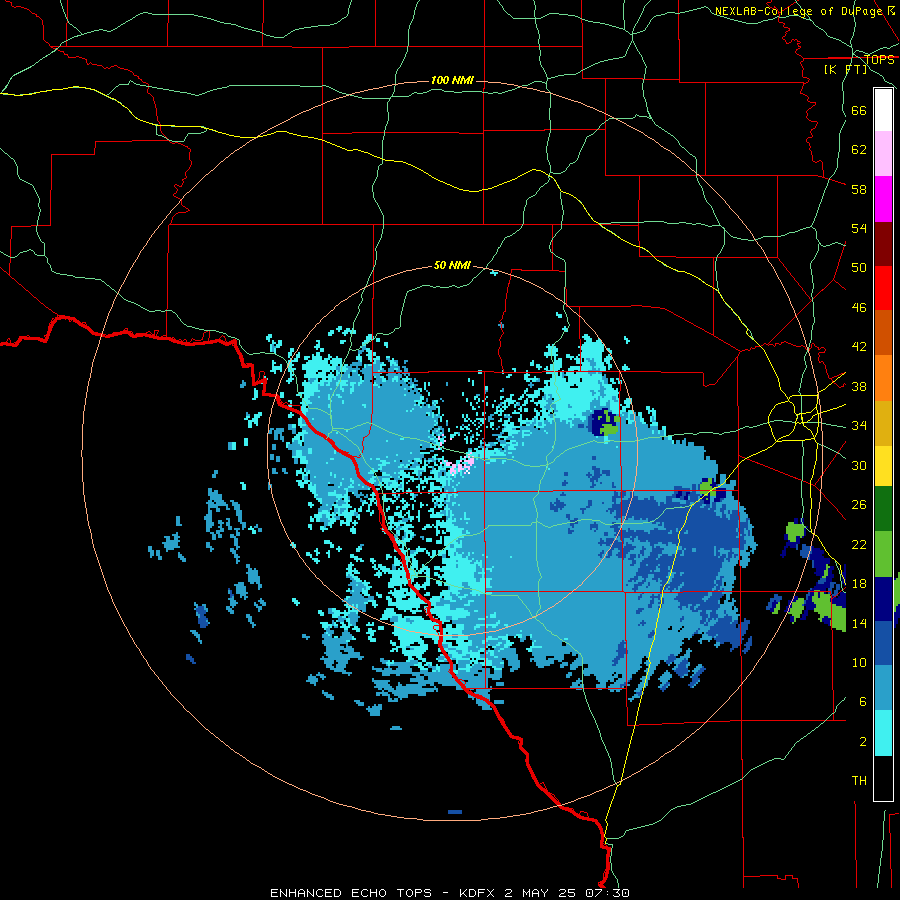Click the "50 NMI" range ring label
This screenshot has height=900, width=900.
[452, 265]
